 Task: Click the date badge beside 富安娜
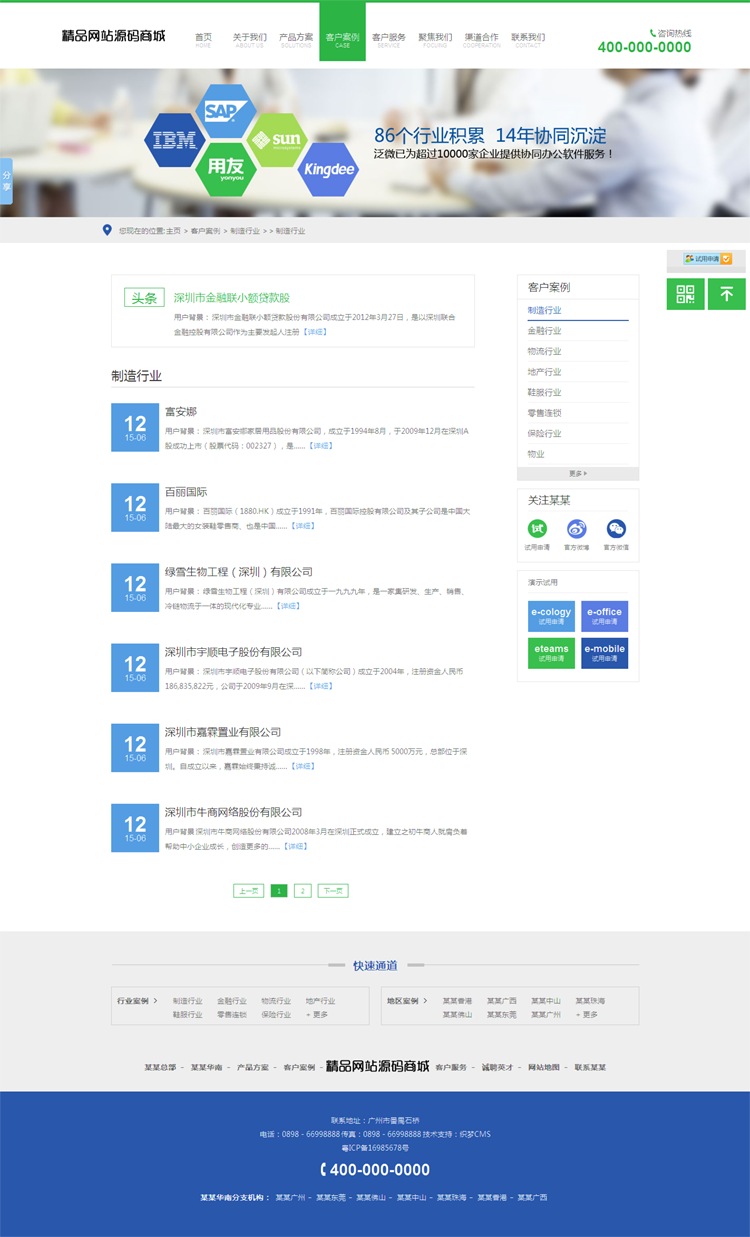pyautogui.click(x=135, y=428)
